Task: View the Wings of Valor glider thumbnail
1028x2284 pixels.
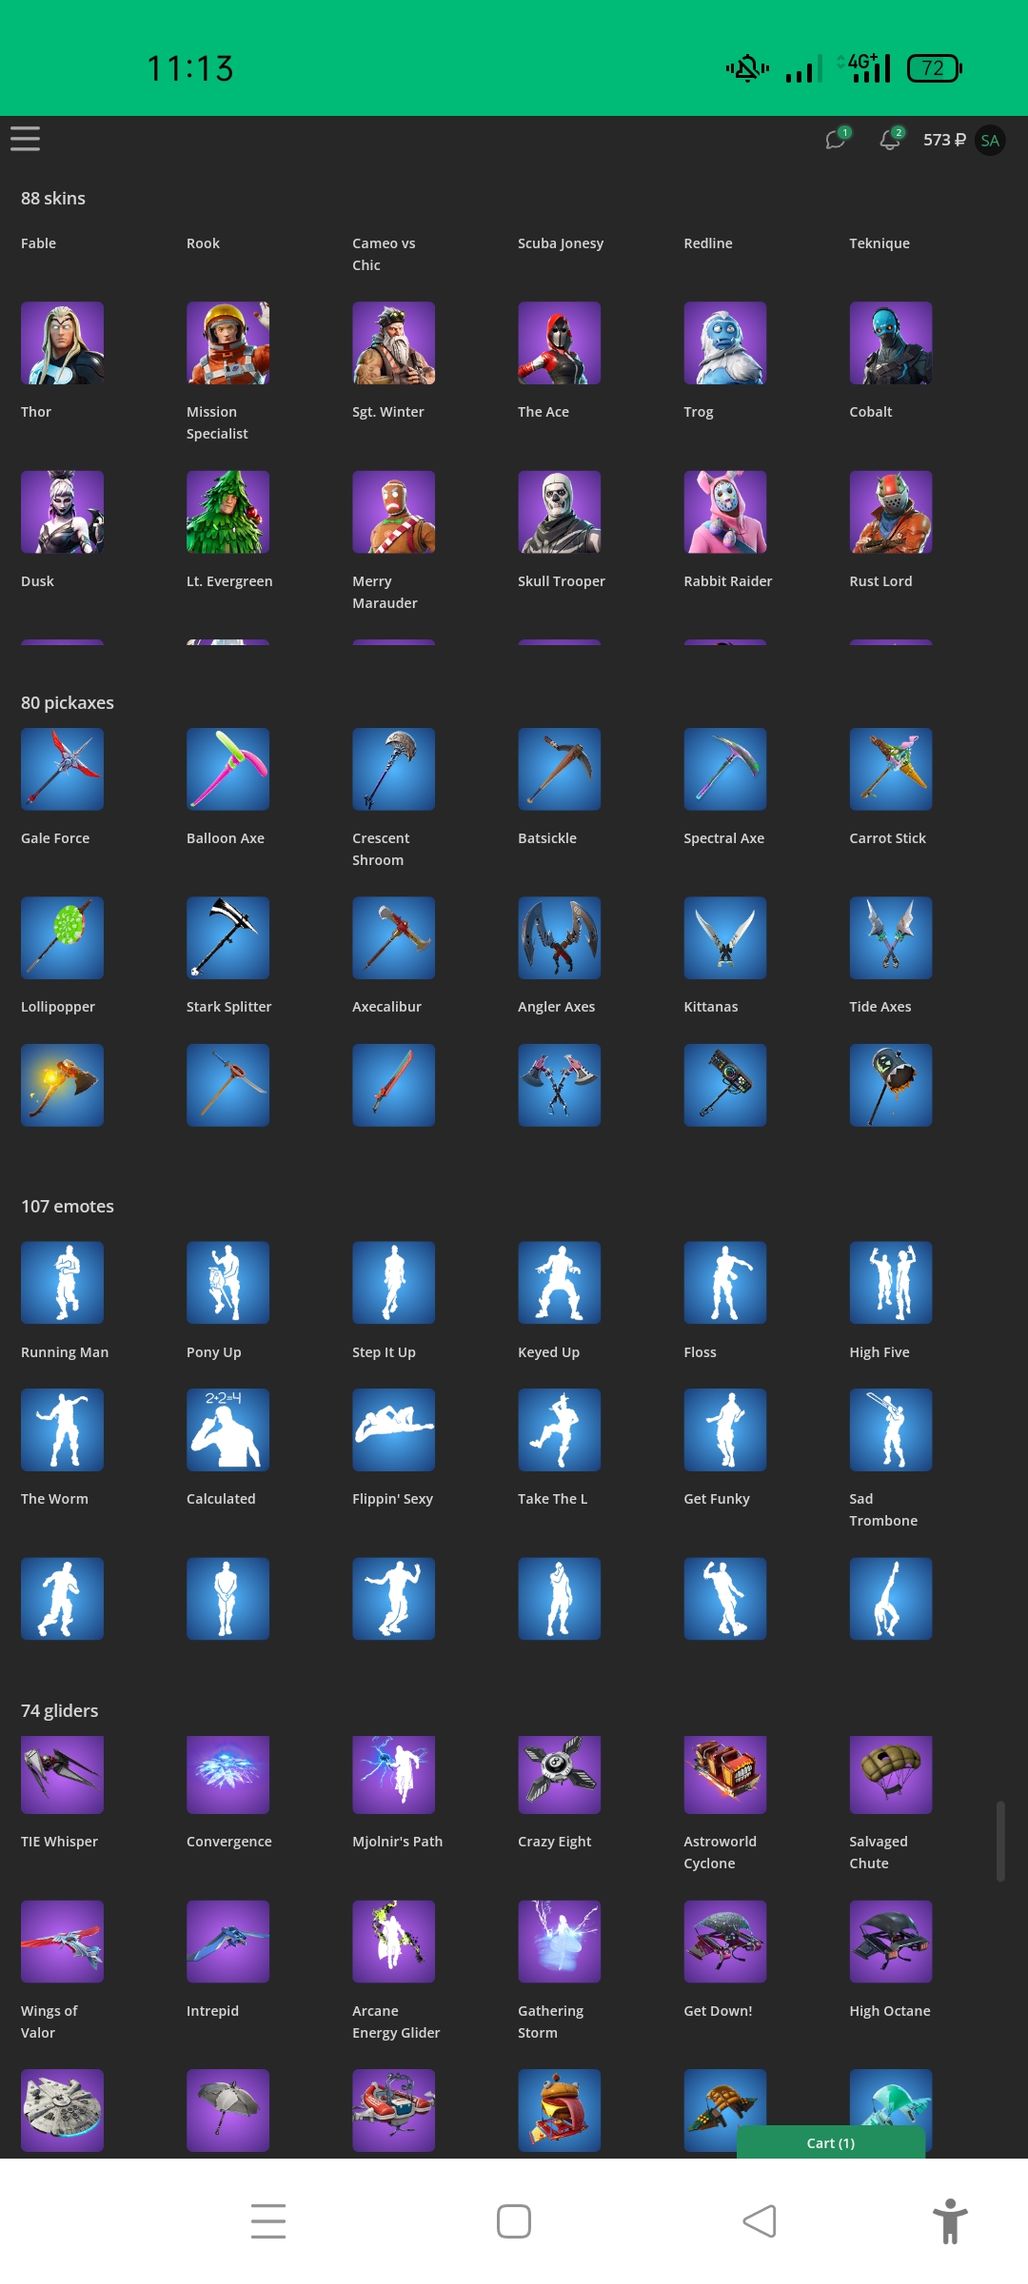Action: pyautogui.click(x=62, y=1942)
